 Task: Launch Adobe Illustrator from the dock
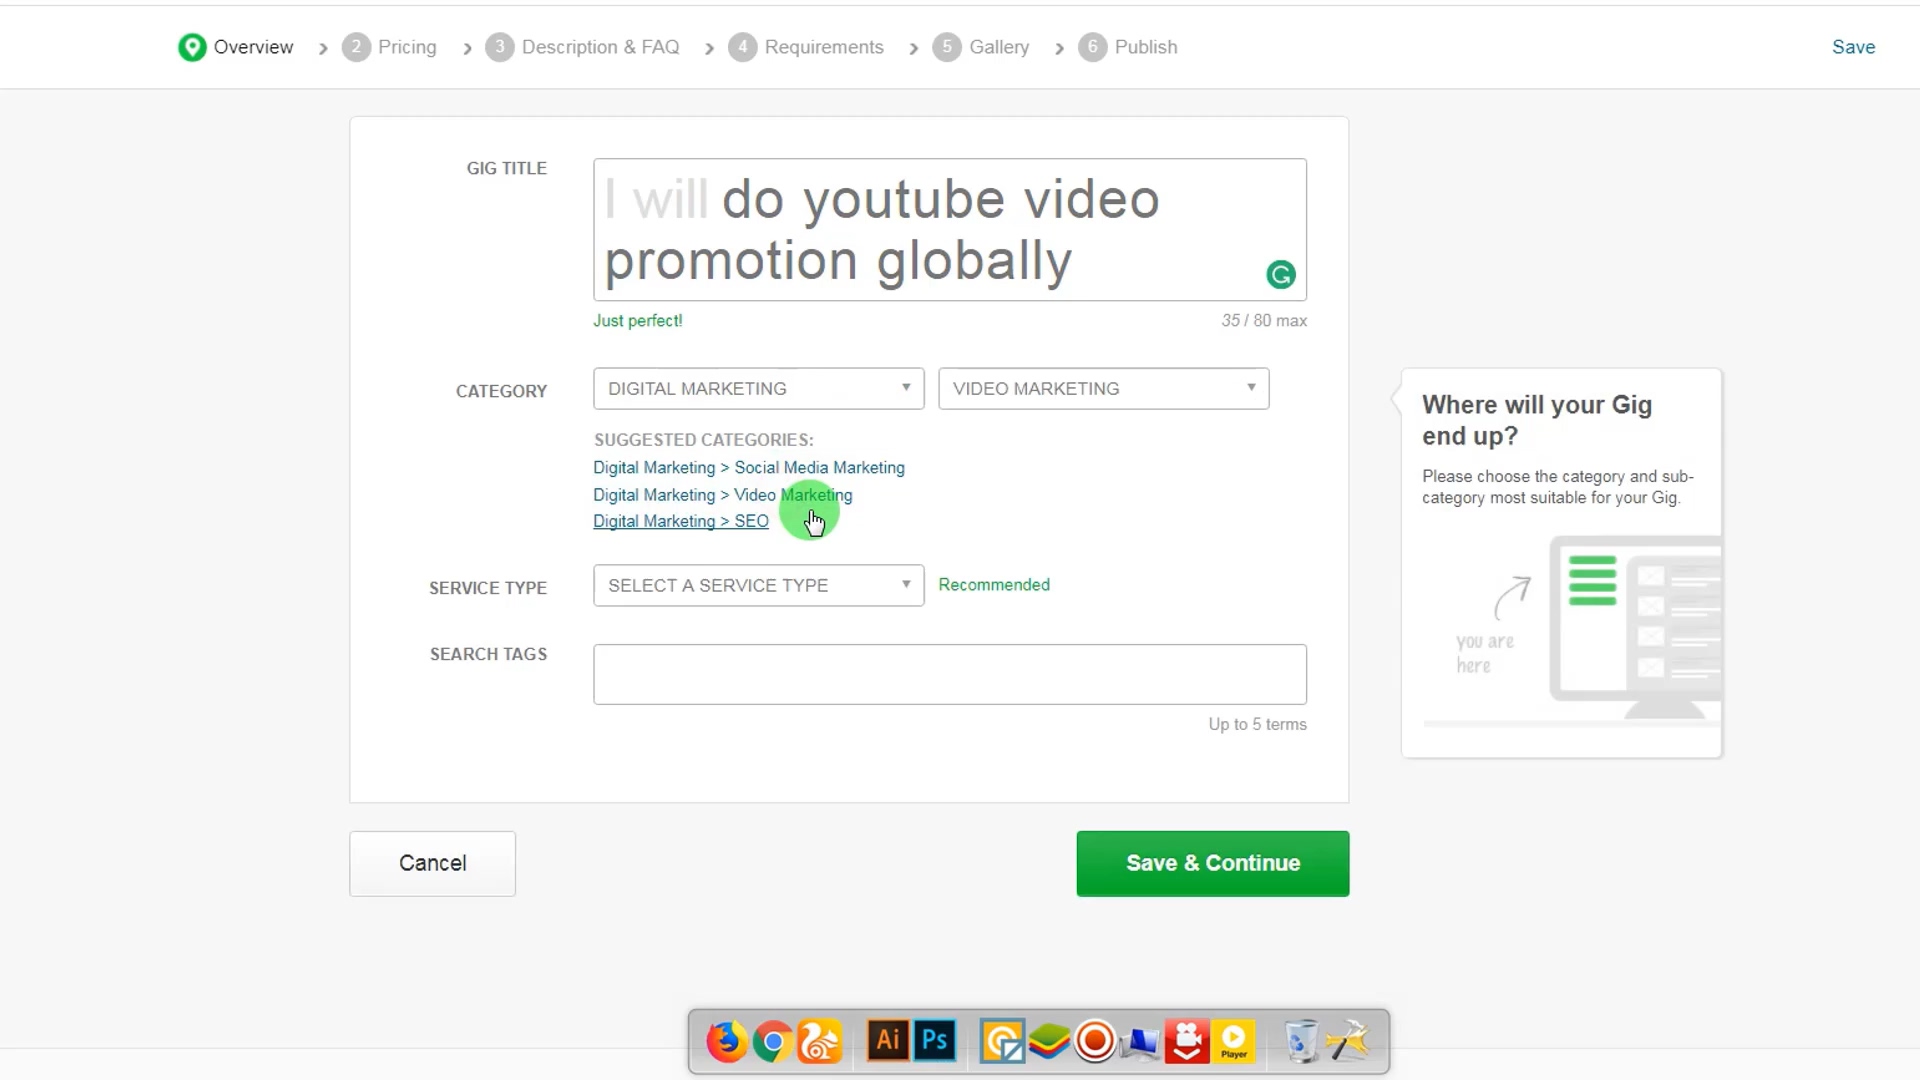(887, 1041)
